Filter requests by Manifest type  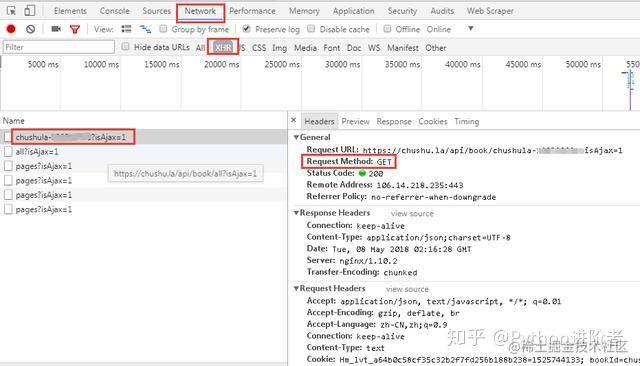tap(403, 48)
